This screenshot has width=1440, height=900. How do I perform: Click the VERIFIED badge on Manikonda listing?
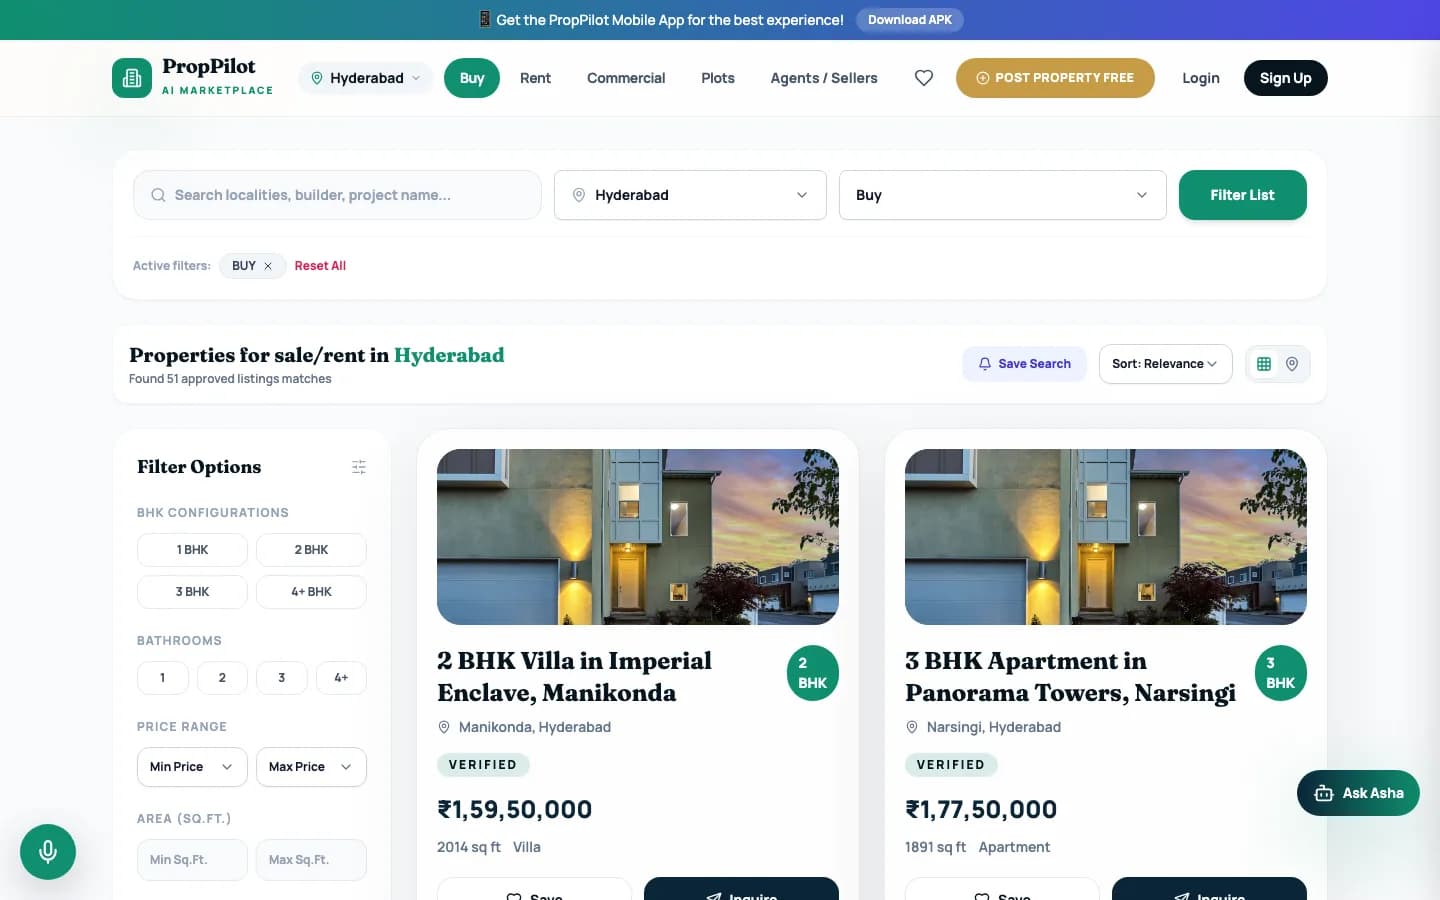click(483, 765)
